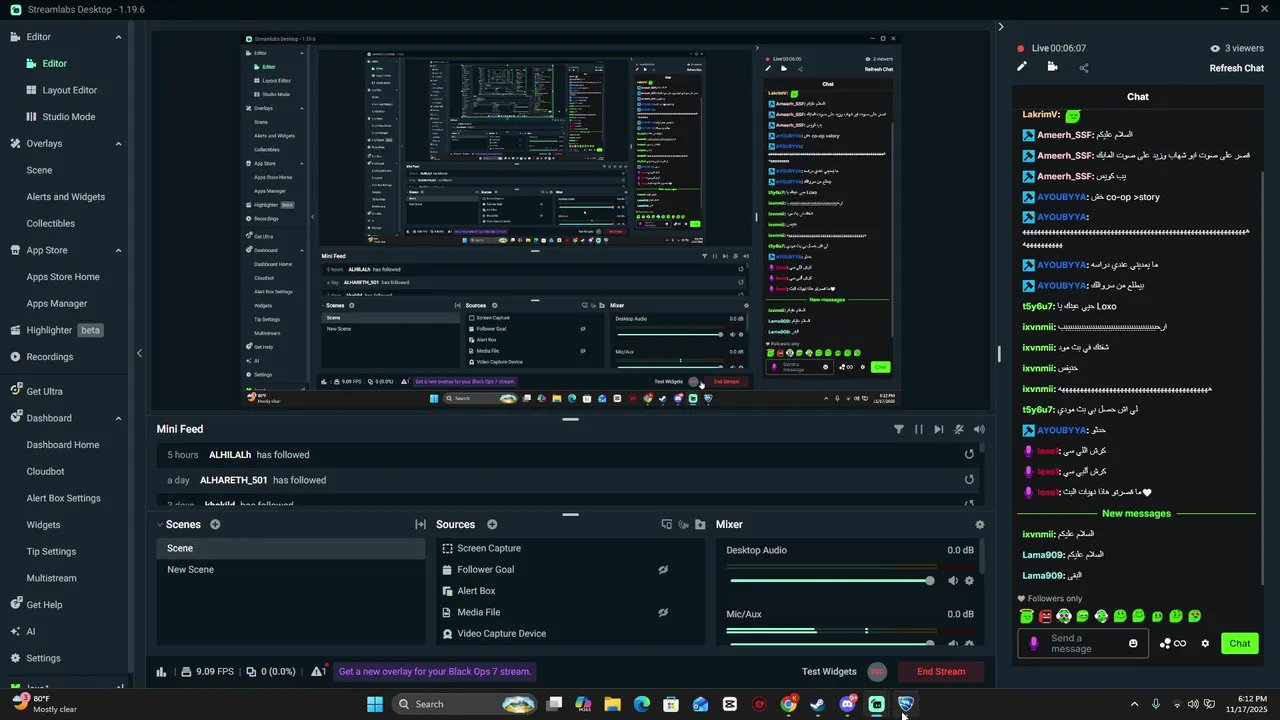Mute the Desktop Audio channel
Screen dimensions: 1280x720
point(953,581)
